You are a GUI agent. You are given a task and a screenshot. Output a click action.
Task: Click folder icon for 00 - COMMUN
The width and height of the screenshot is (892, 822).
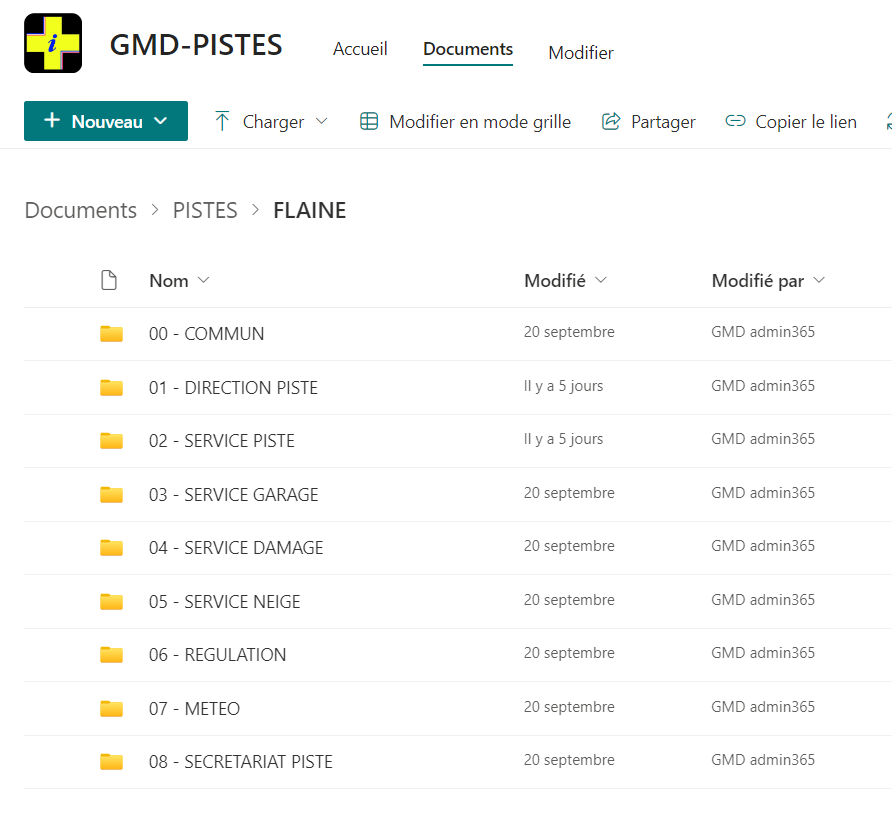pyautogui.click(x=112, y=333)
